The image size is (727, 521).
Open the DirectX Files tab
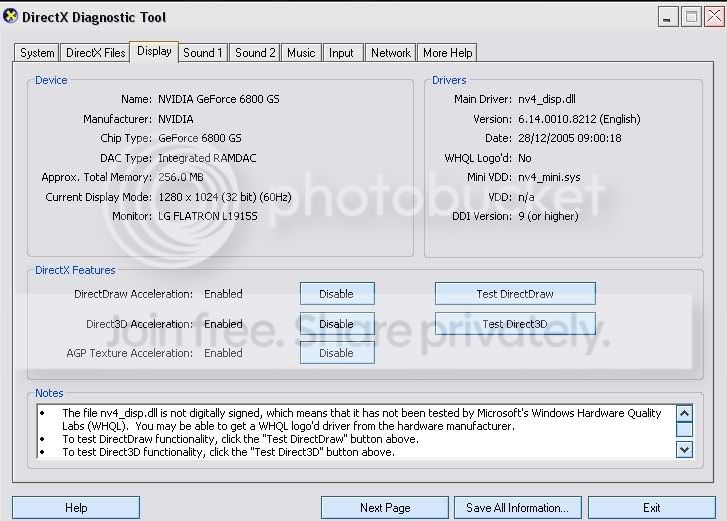(96, 53)
